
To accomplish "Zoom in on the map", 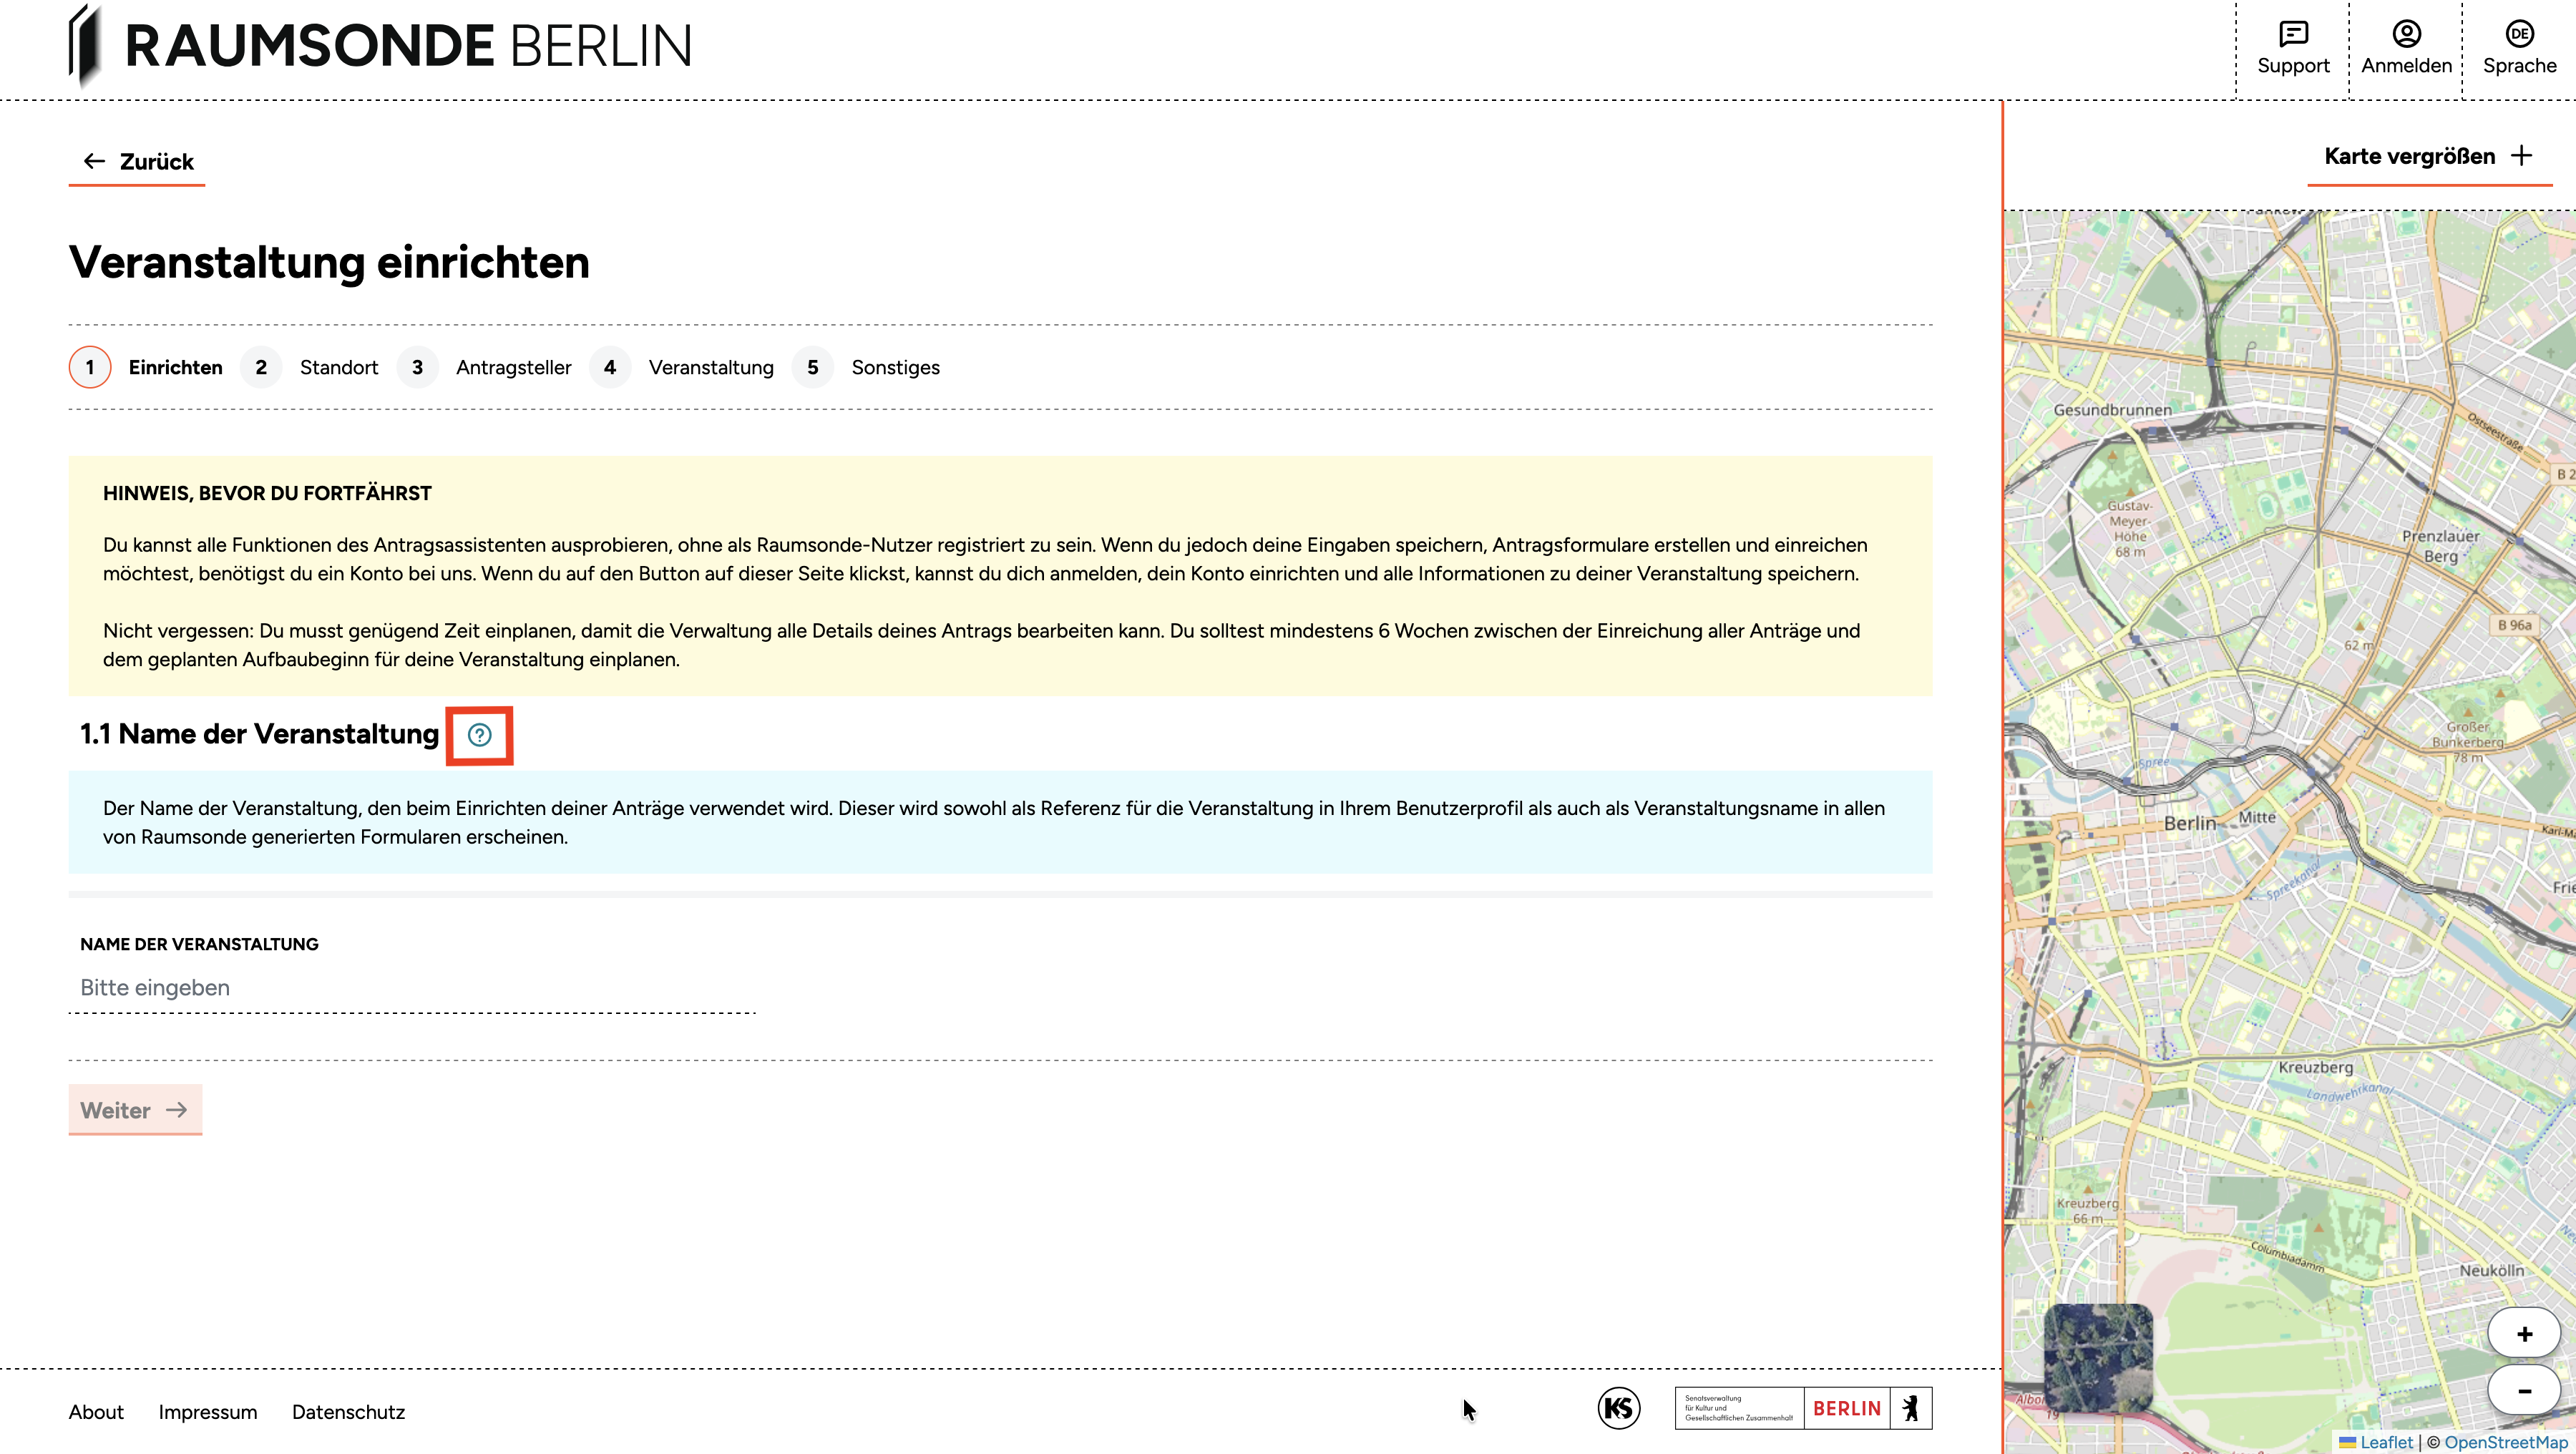I will point(2524,1334).
